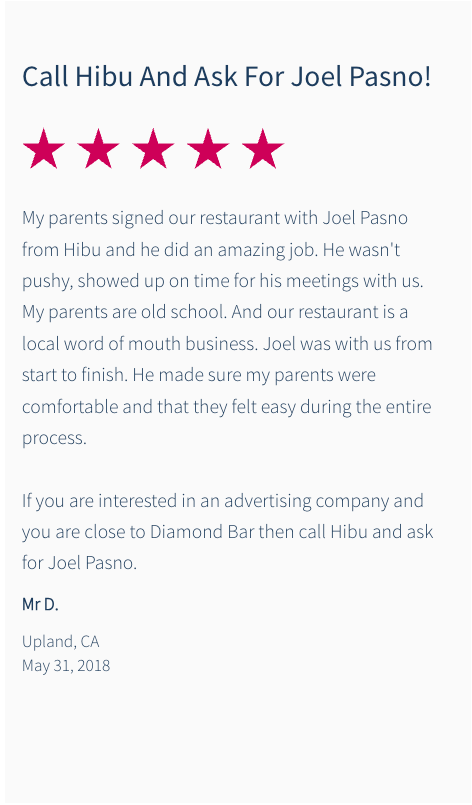This screenshot has height=805, width=472.
Task: Click the first pink rating star
Action: tap(44, 148)
